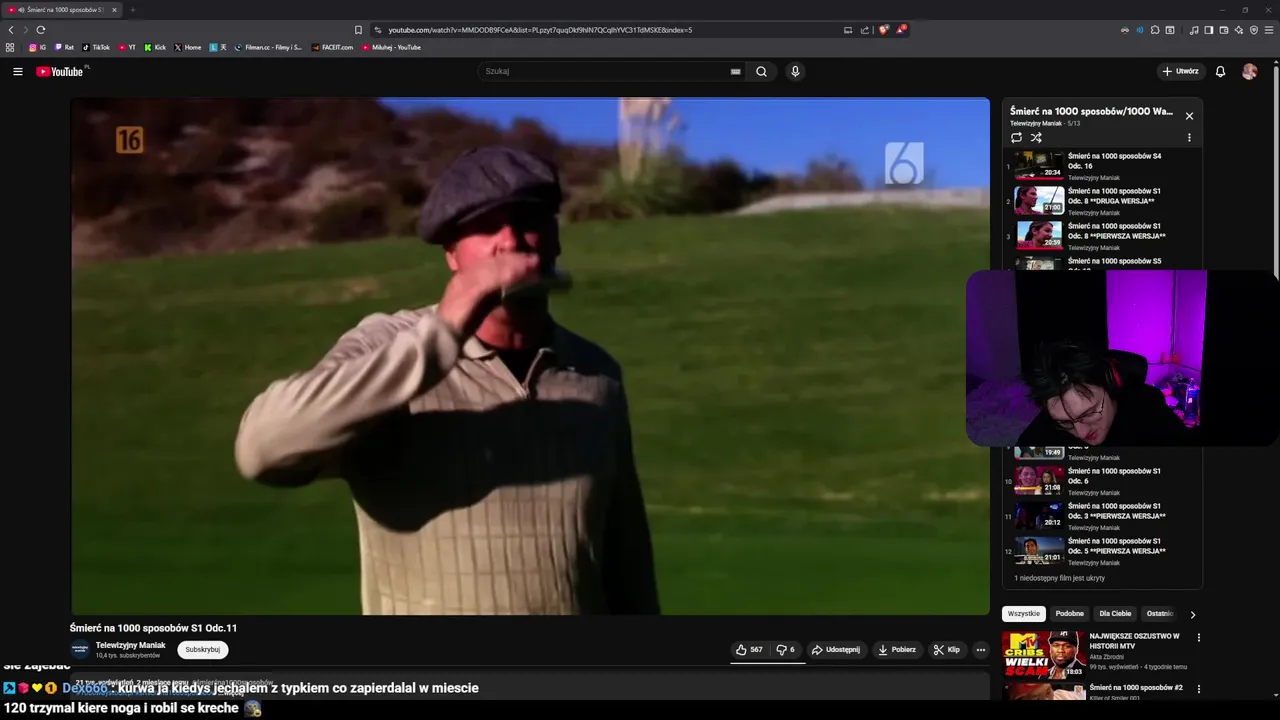Open channel avatar below video
This screenshot has width=1280, height=720.
pos(80,649)
